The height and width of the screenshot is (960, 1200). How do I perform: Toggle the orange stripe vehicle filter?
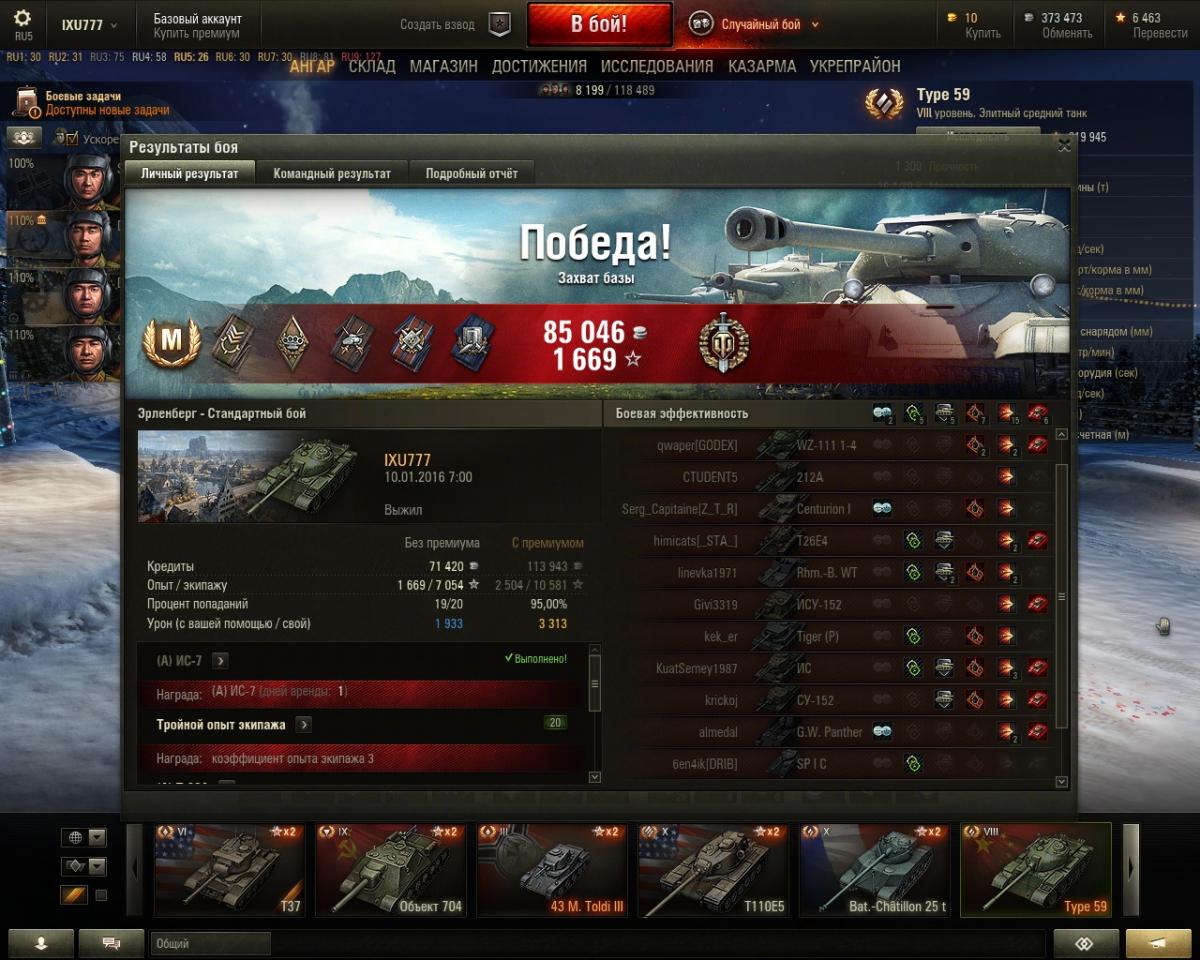click(x=74, y=895)
